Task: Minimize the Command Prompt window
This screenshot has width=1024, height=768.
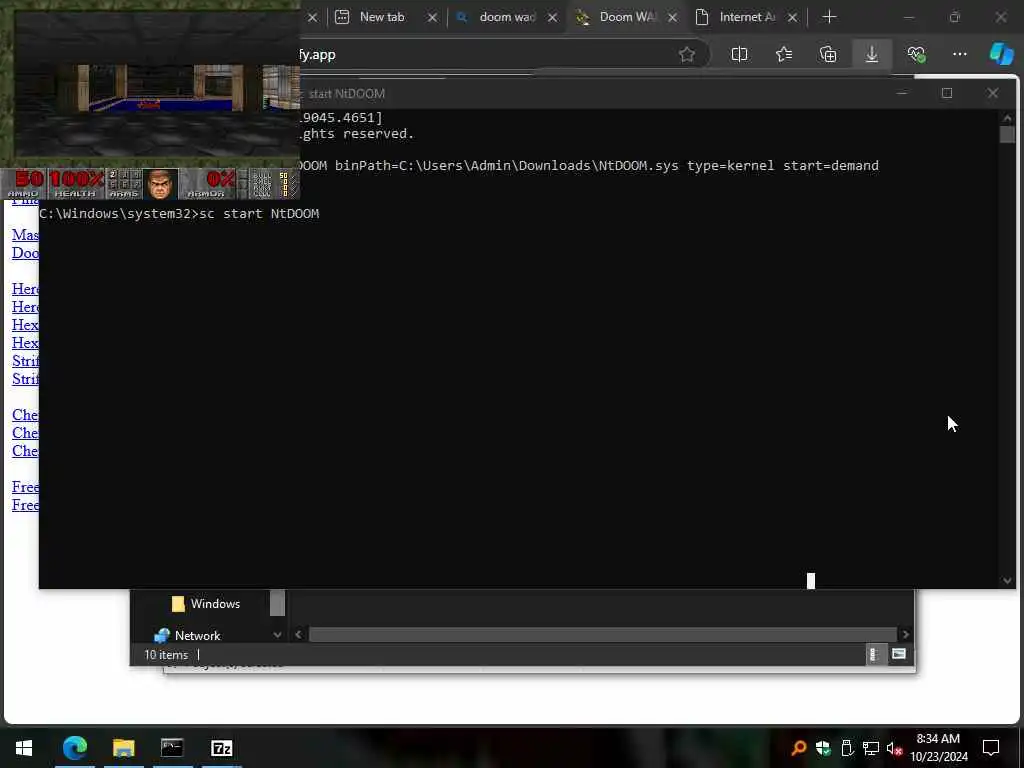Action: [x=902, y=93]
